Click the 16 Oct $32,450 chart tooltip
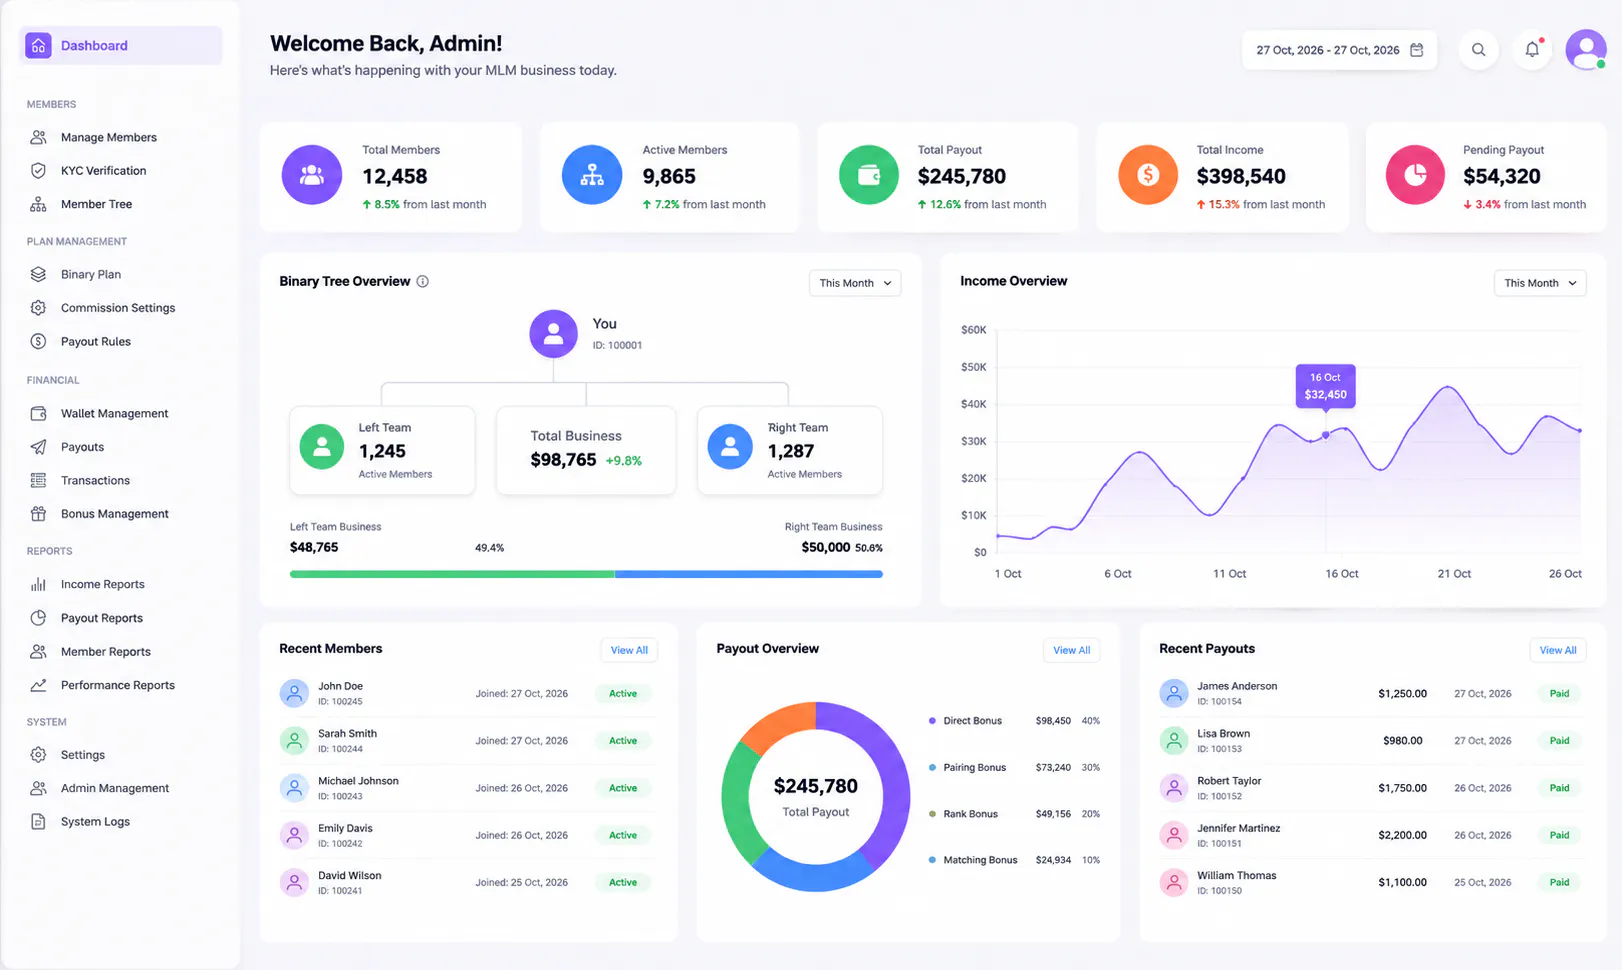Image resolution: width=1622 pixels, height=970 pixels. coord(1325,386)
